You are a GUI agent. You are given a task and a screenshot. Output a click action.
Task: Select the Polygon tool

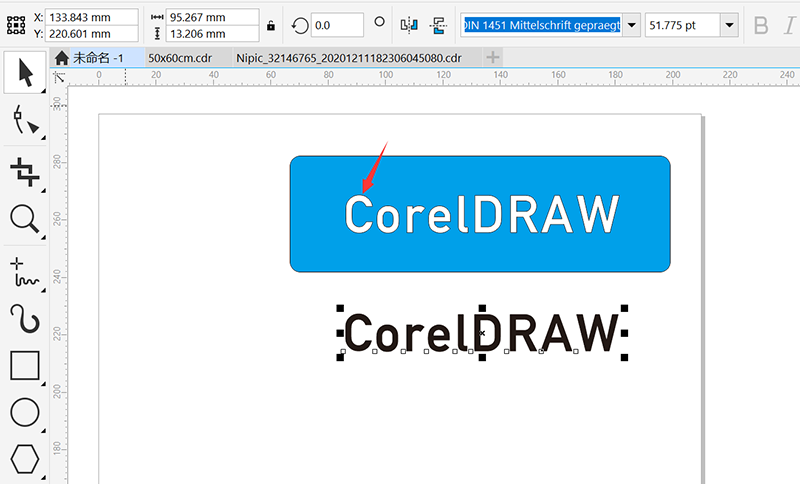tap(25, 458)
